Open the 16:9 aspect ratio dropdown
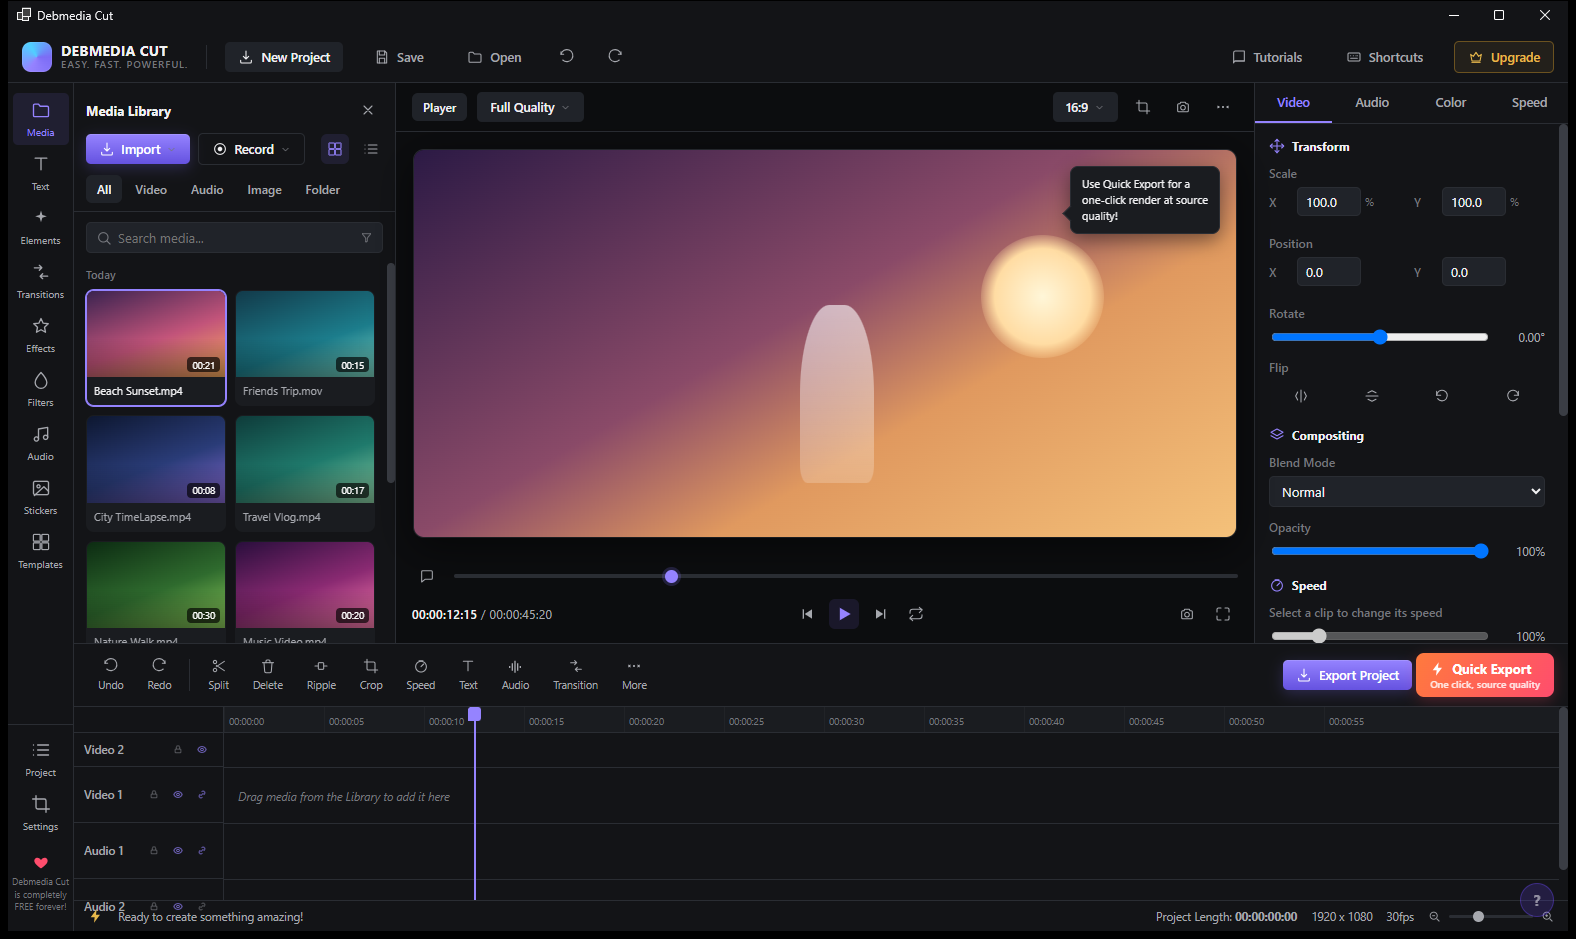Image resolution: width=1576 pixels, height=939 pixels. tap(1085, 107)
